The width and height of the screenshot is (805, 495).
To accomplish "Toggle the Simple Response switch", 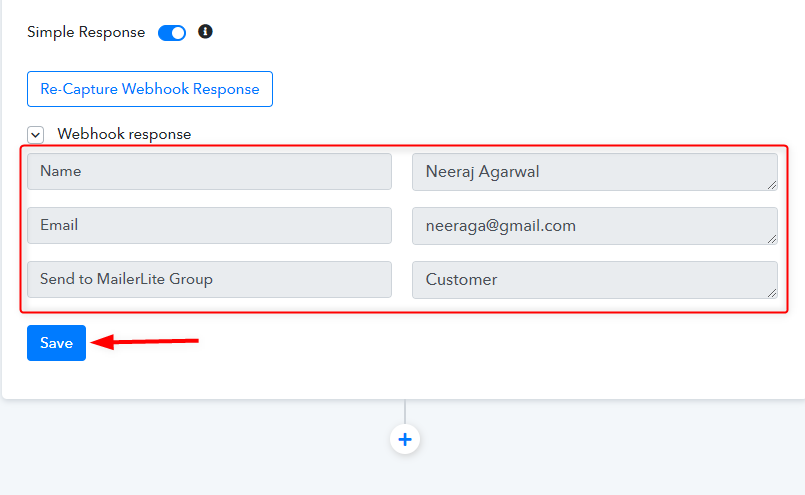I will (x=171, y=33).
